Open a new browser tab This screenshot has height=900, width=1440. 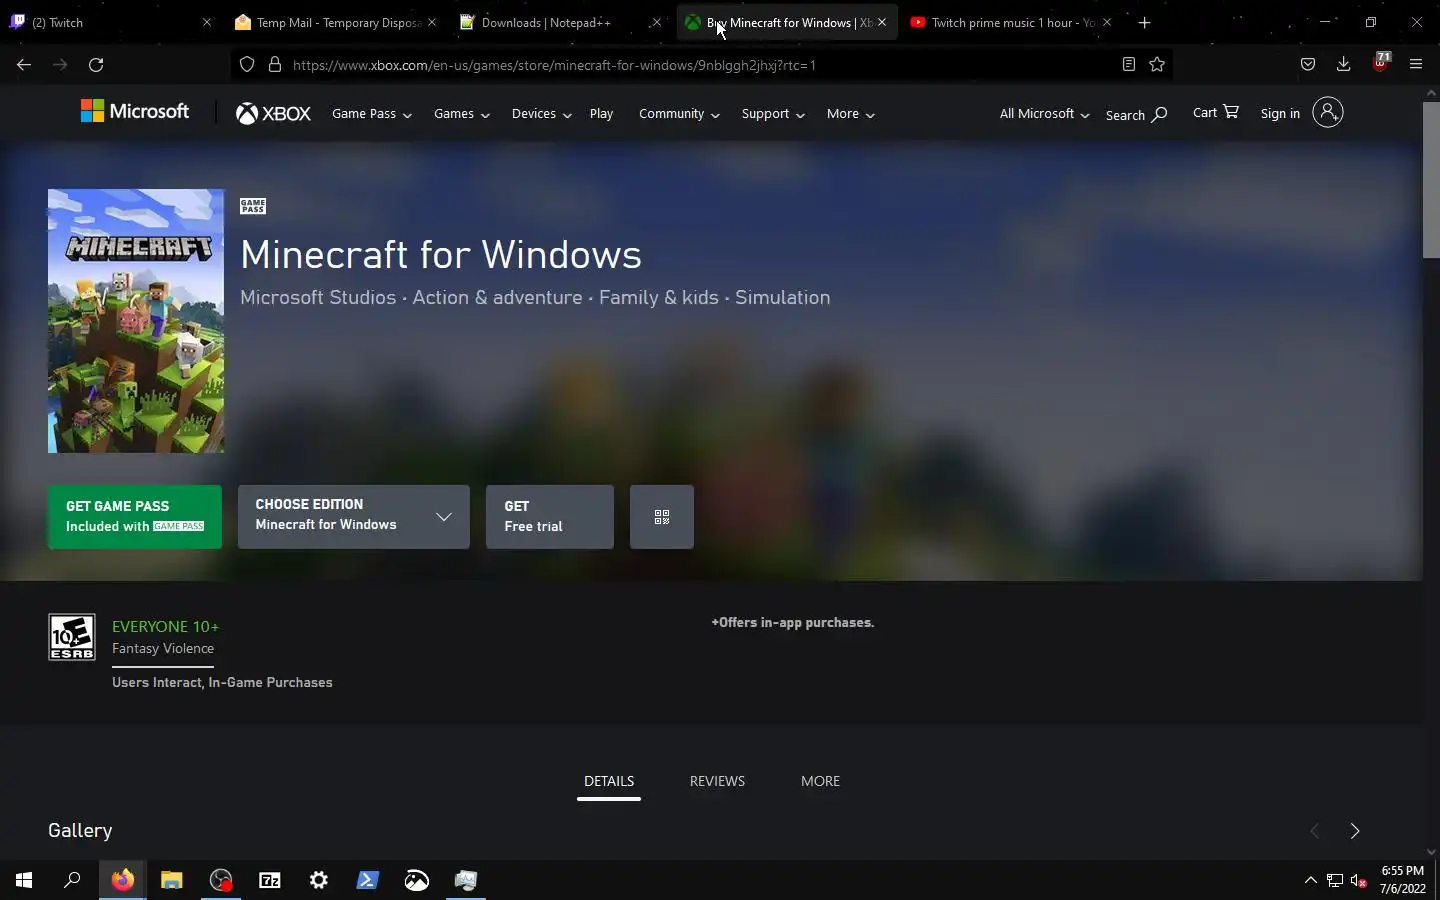coord(1145,22)
